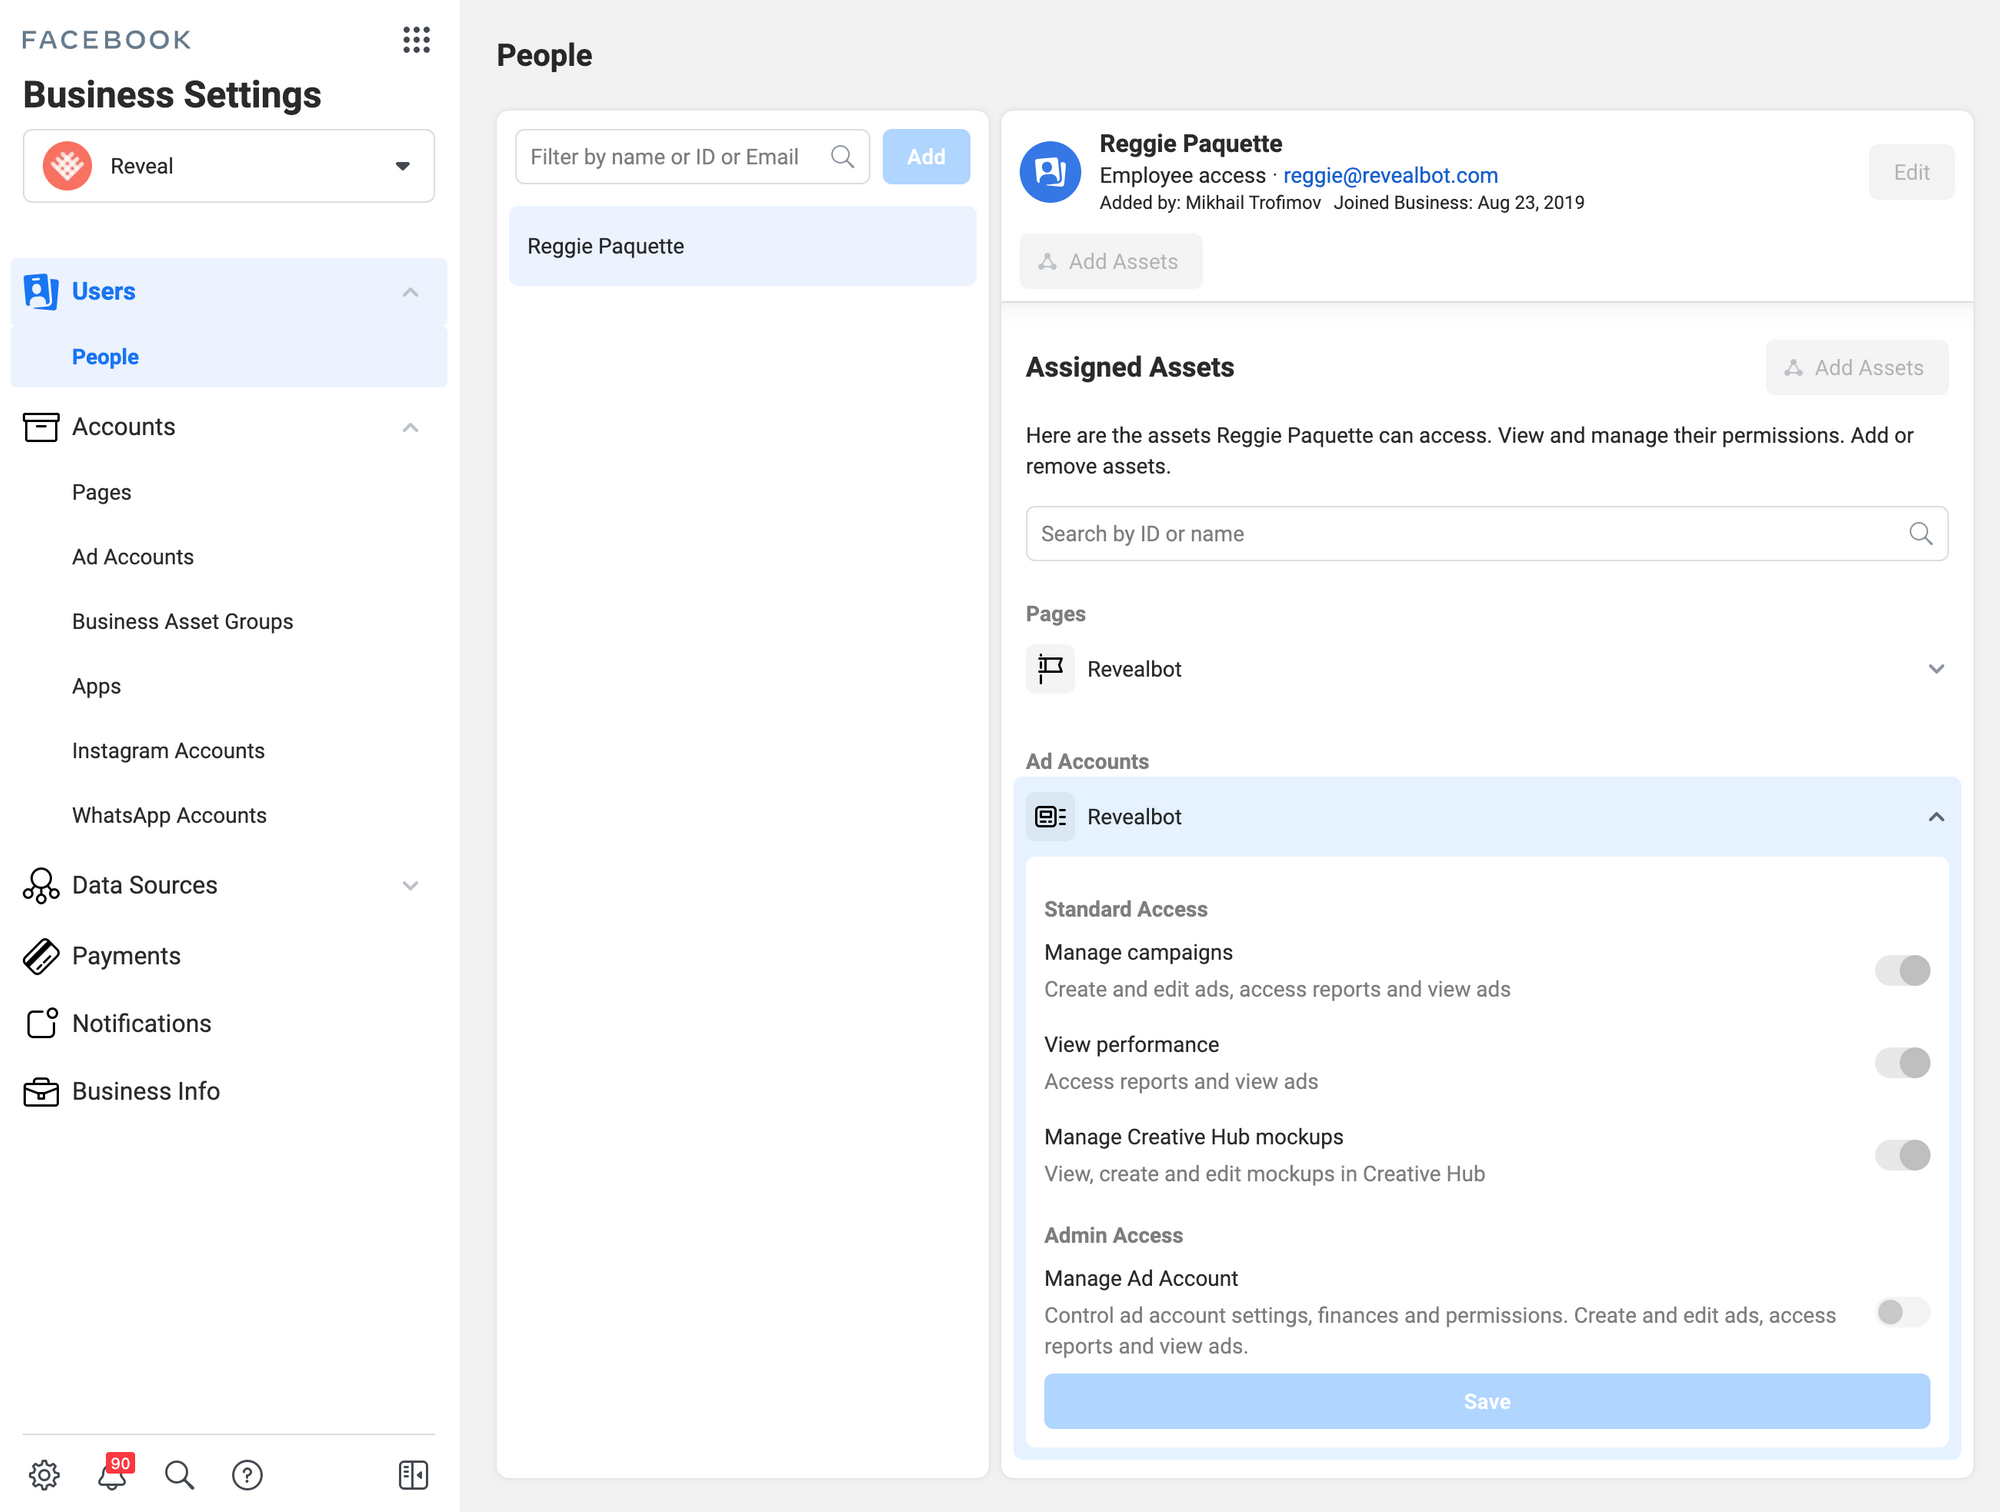Click the Revealbot ad account icon
Image resolution: width=2000 pixels, height=1512 pixels.
[1050, 817]
